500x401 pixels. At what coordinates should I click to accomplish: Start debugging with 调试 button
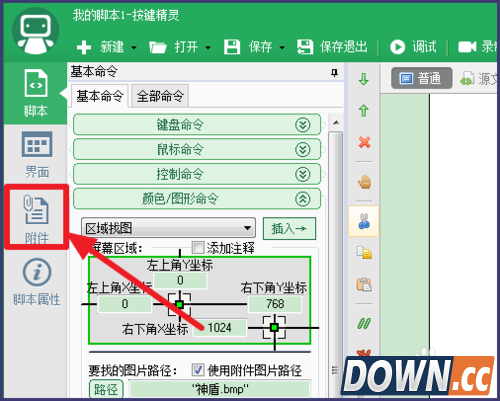tap(413, 47)
